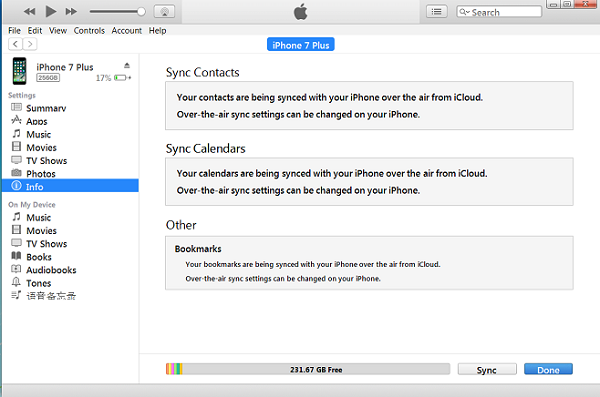Click into the Search field

tap(499, 12)
